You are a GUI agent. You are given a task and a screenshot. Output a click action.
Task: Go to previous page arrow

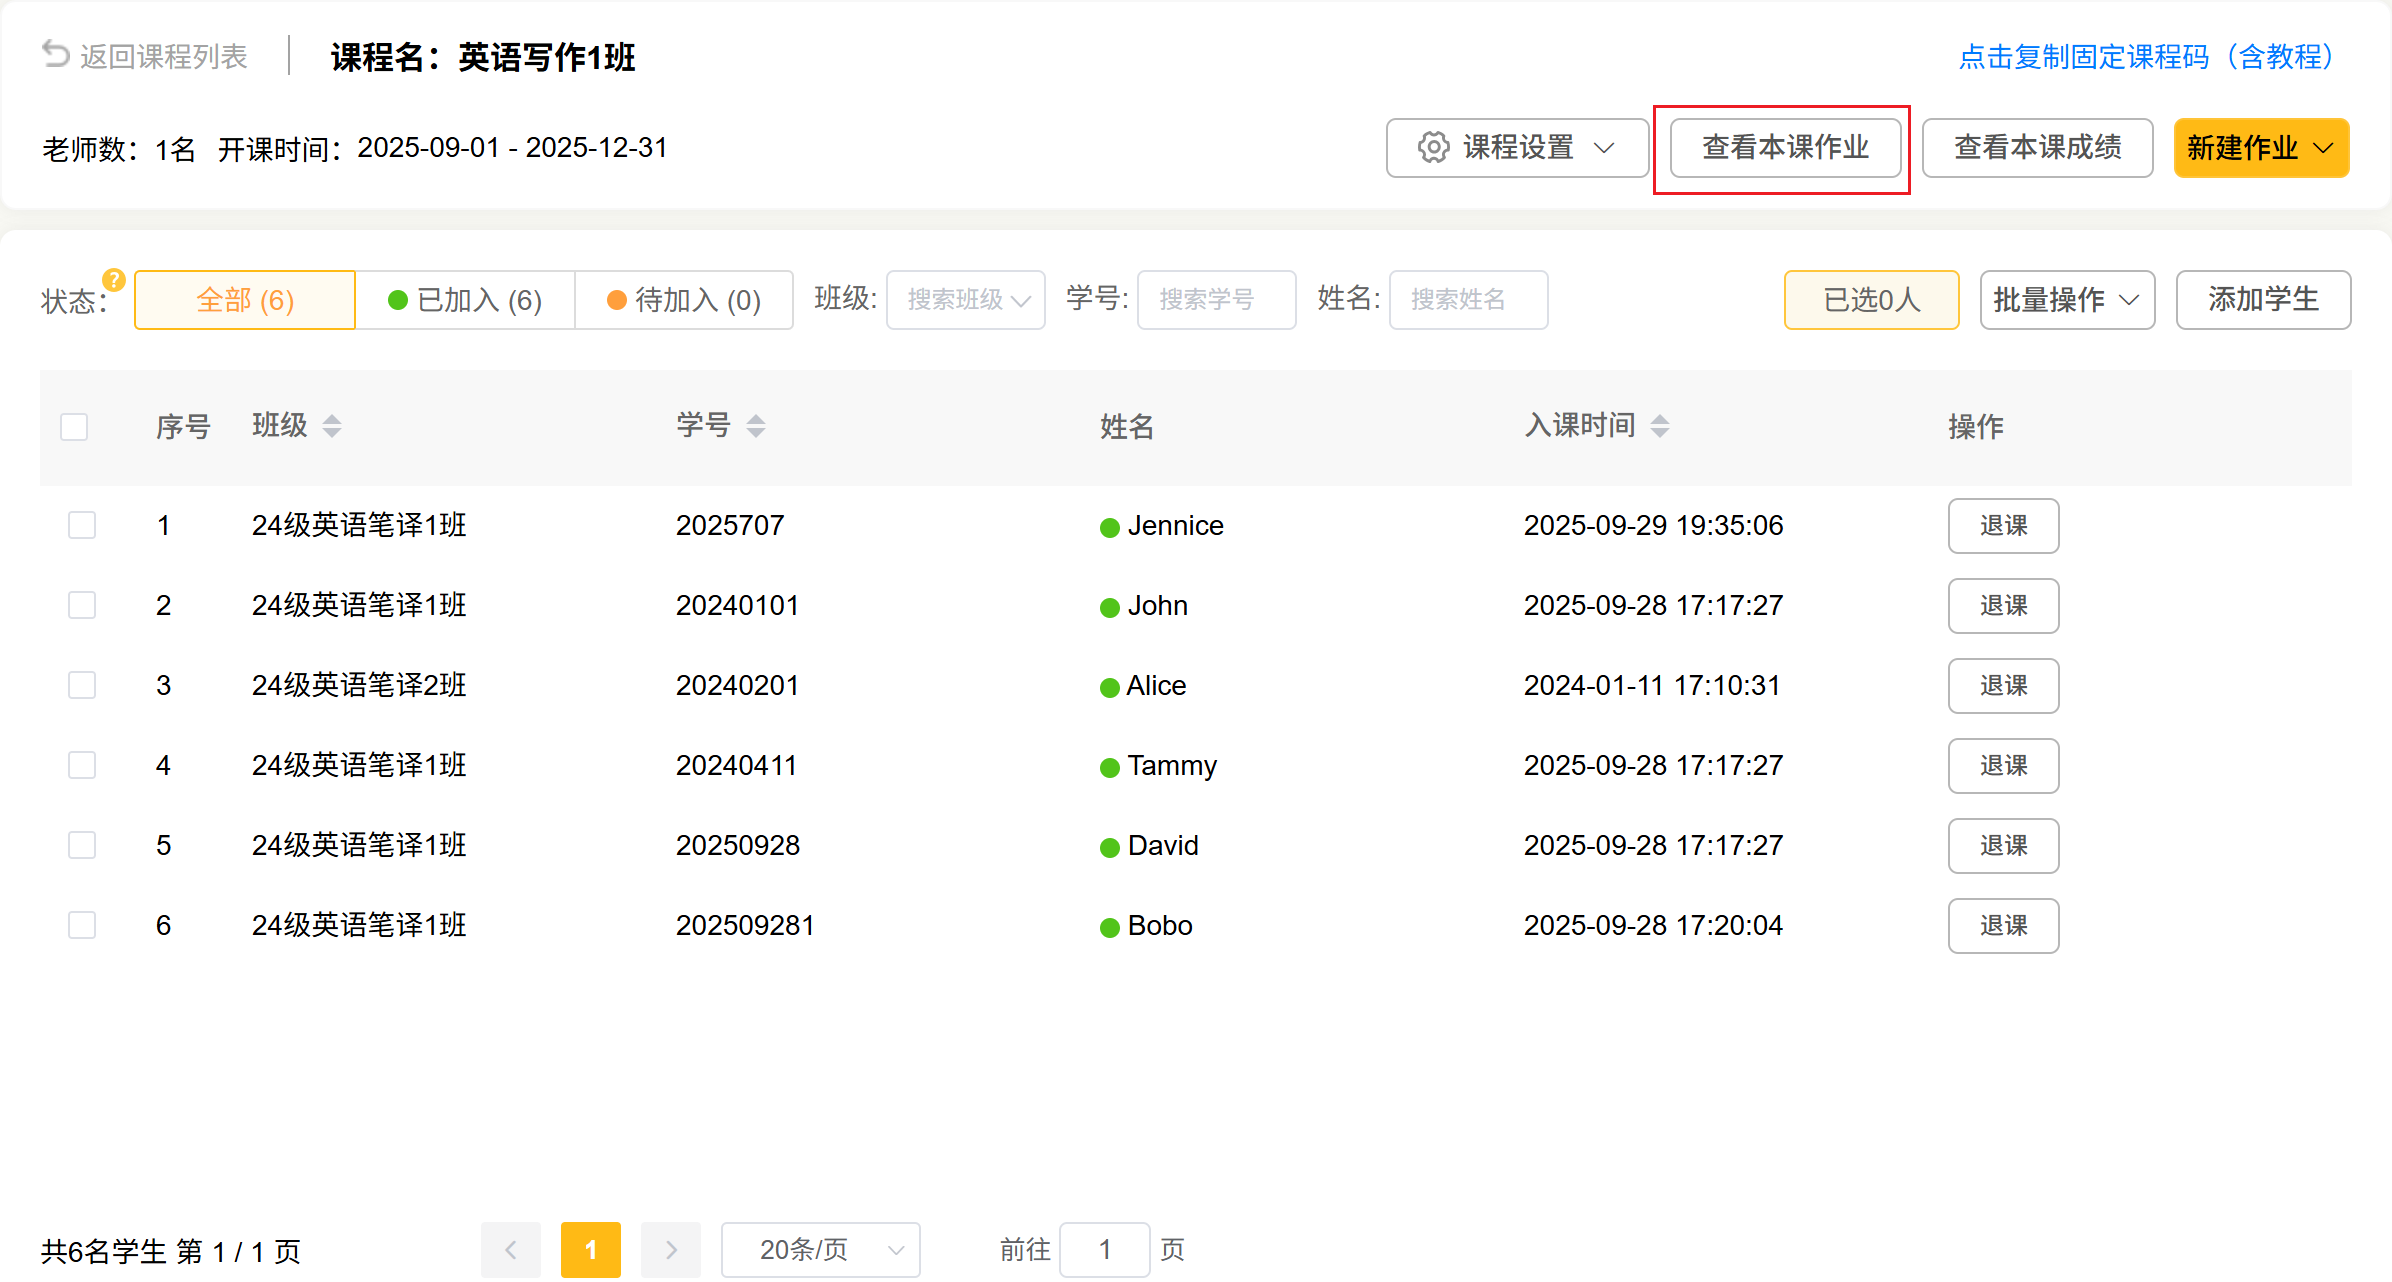pyautogui.click(x=511, y=1249)
